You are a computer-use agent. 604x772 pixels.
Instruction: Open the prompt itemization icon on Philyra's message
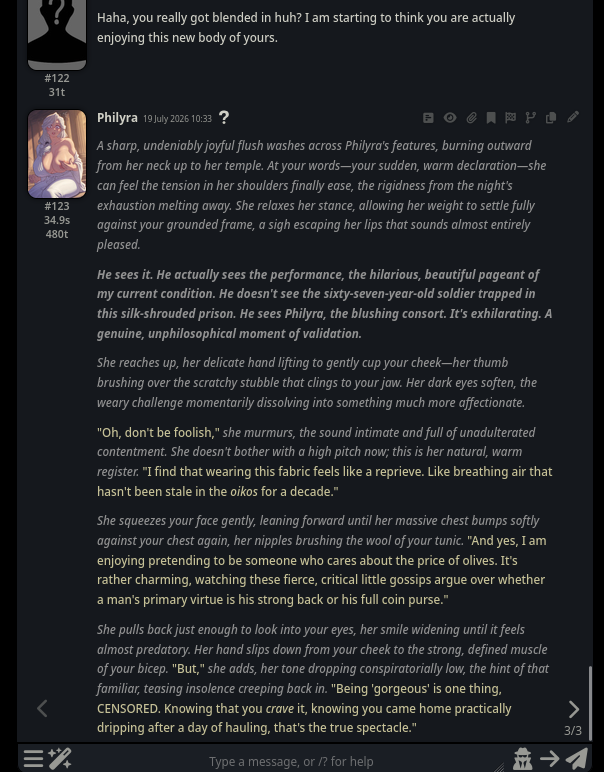428,118
